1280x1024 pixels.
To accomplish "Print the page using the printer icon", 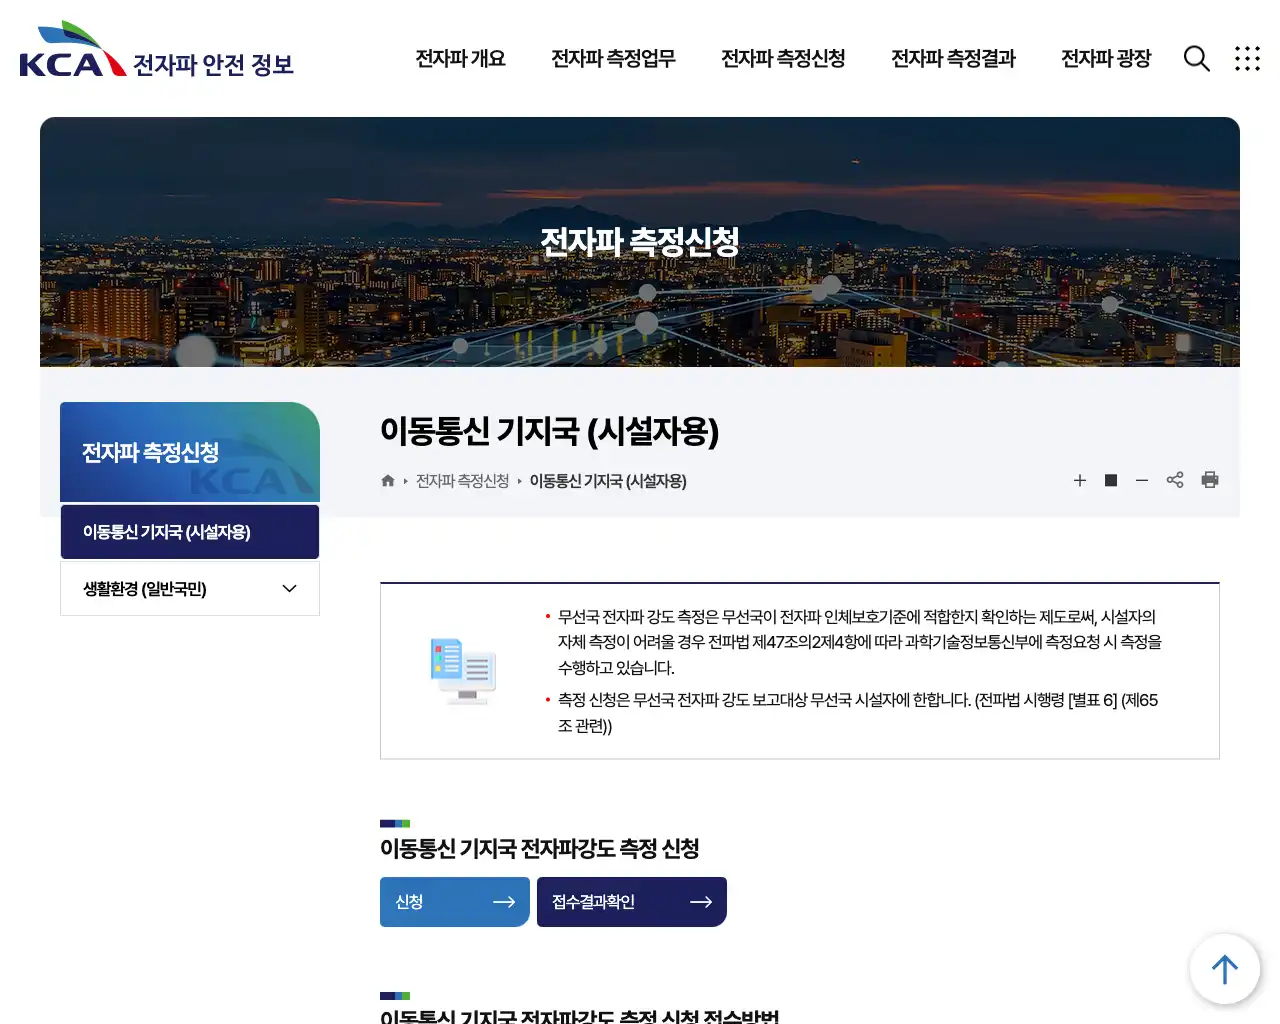I will click(x=1210, y=480).
